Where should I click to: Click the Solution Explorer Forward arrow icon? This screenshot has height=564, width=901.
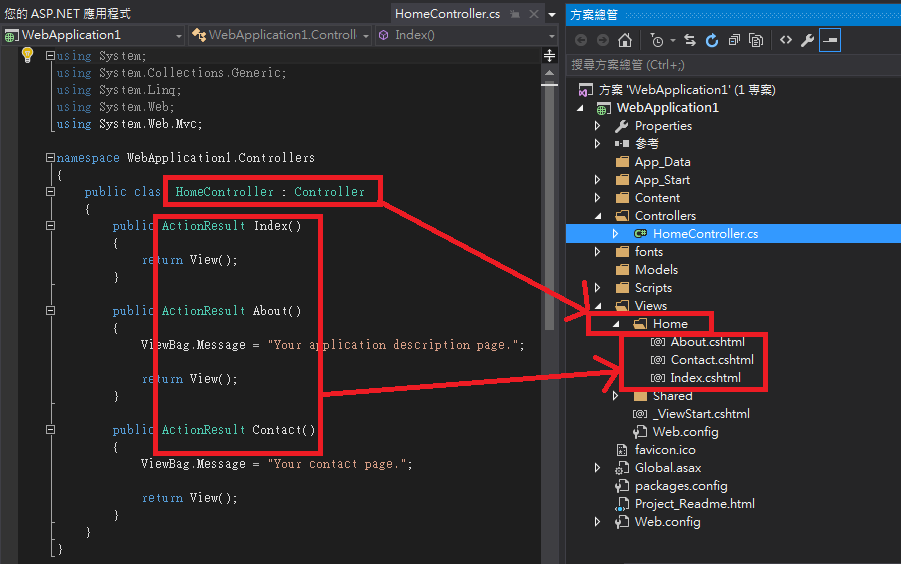tap(603, 40)
